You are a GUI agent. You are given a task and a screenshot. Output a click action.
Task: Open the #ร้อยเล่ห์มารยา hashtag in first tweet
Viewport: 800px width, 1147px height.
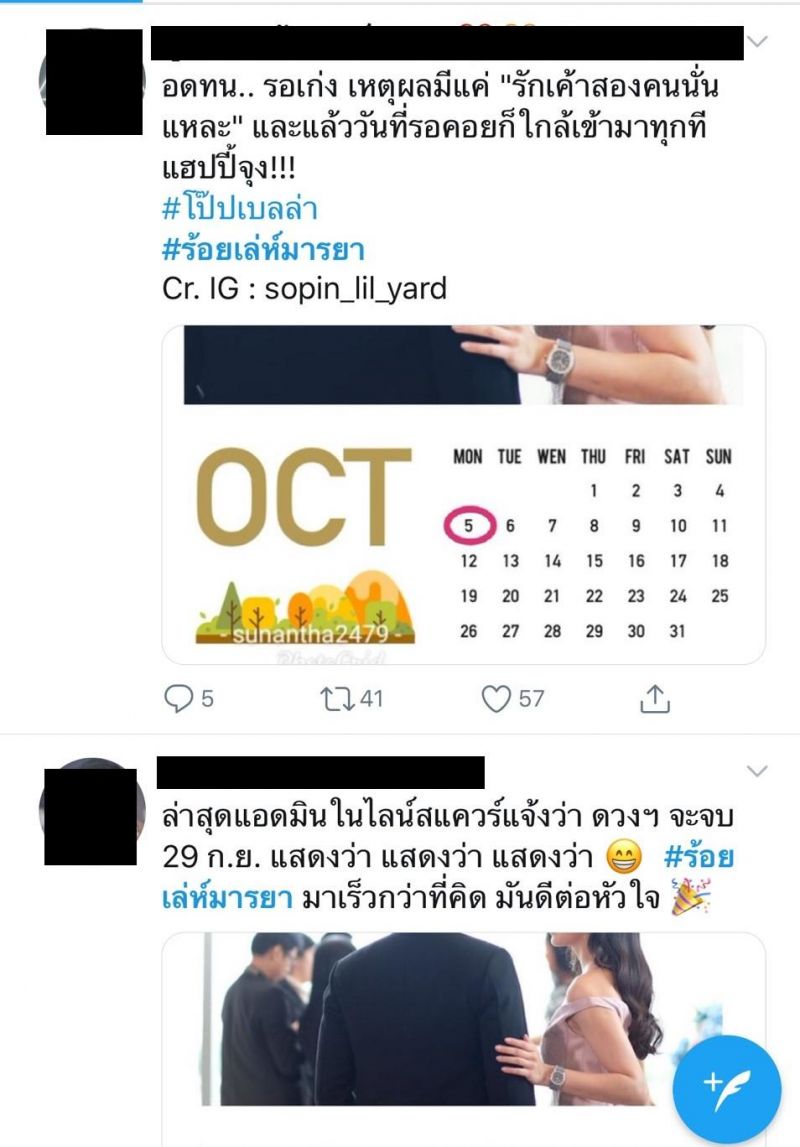click(263, 249)
